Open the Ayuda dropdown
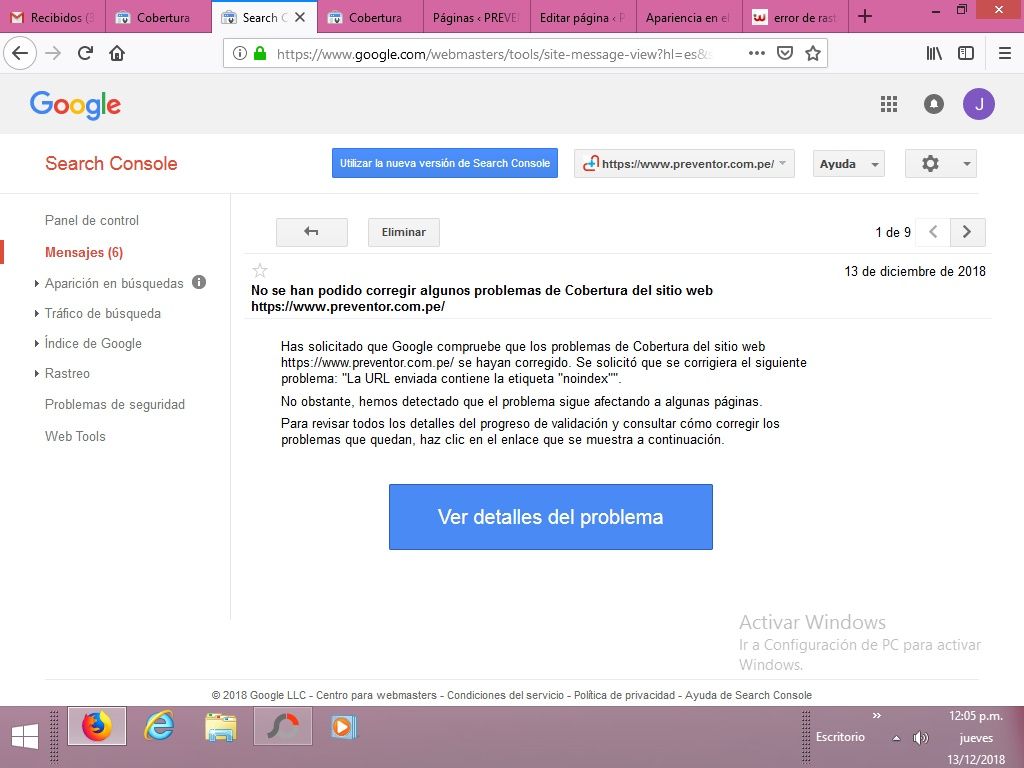Image resolution: width=1024 pixels, height=768 pixels. click(848, 164)
